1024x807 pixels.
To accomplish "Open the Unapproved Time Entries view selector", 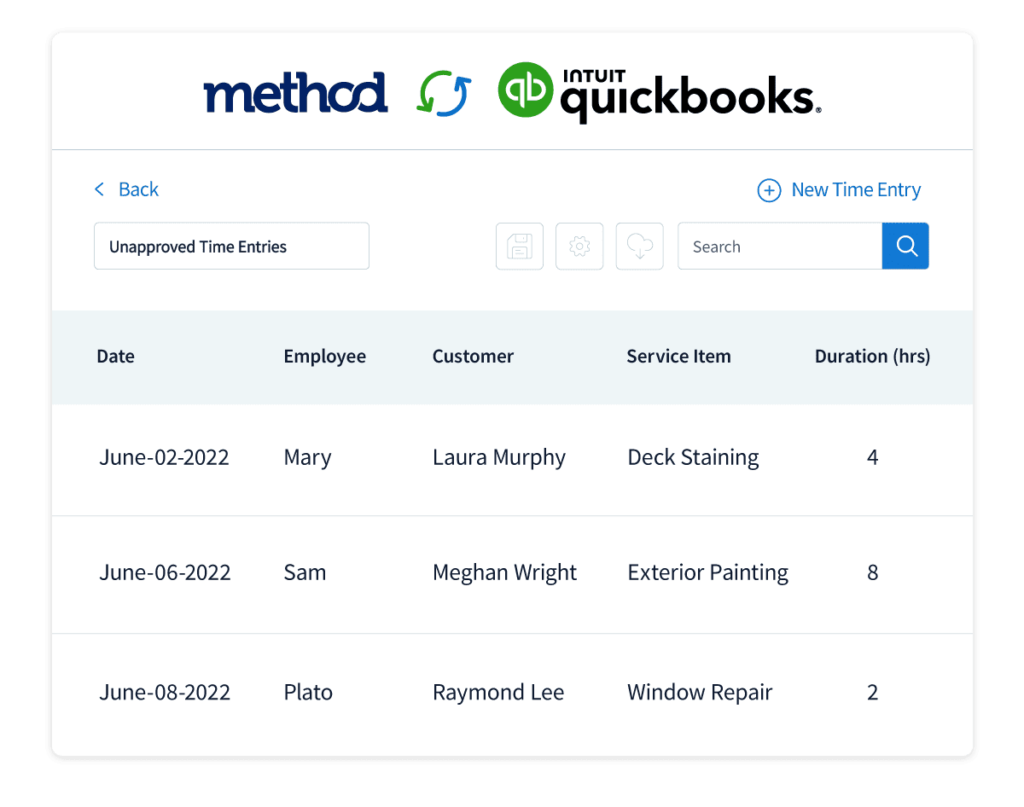I will click(x=232, y=246).
